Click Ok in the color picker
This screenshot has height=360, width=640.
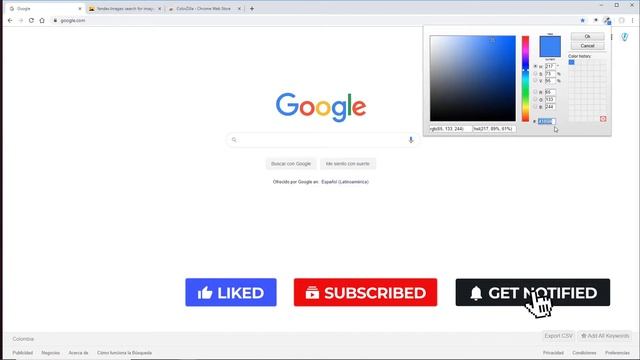click(x=587, y=36)
